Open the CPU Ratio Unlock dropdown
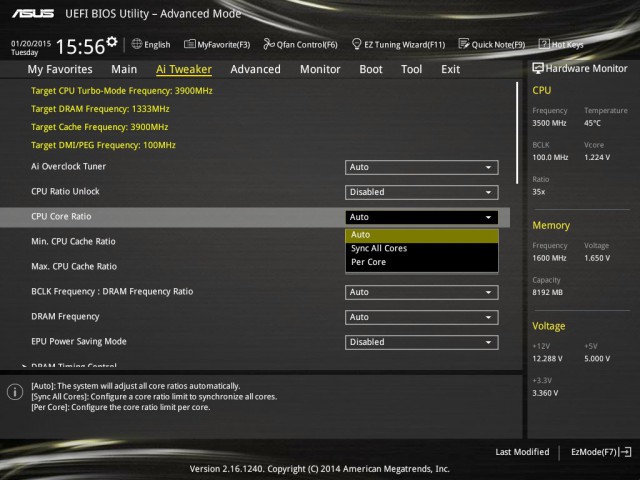The width and height of the screenshot is (640, 480). [x=422, y=192]
